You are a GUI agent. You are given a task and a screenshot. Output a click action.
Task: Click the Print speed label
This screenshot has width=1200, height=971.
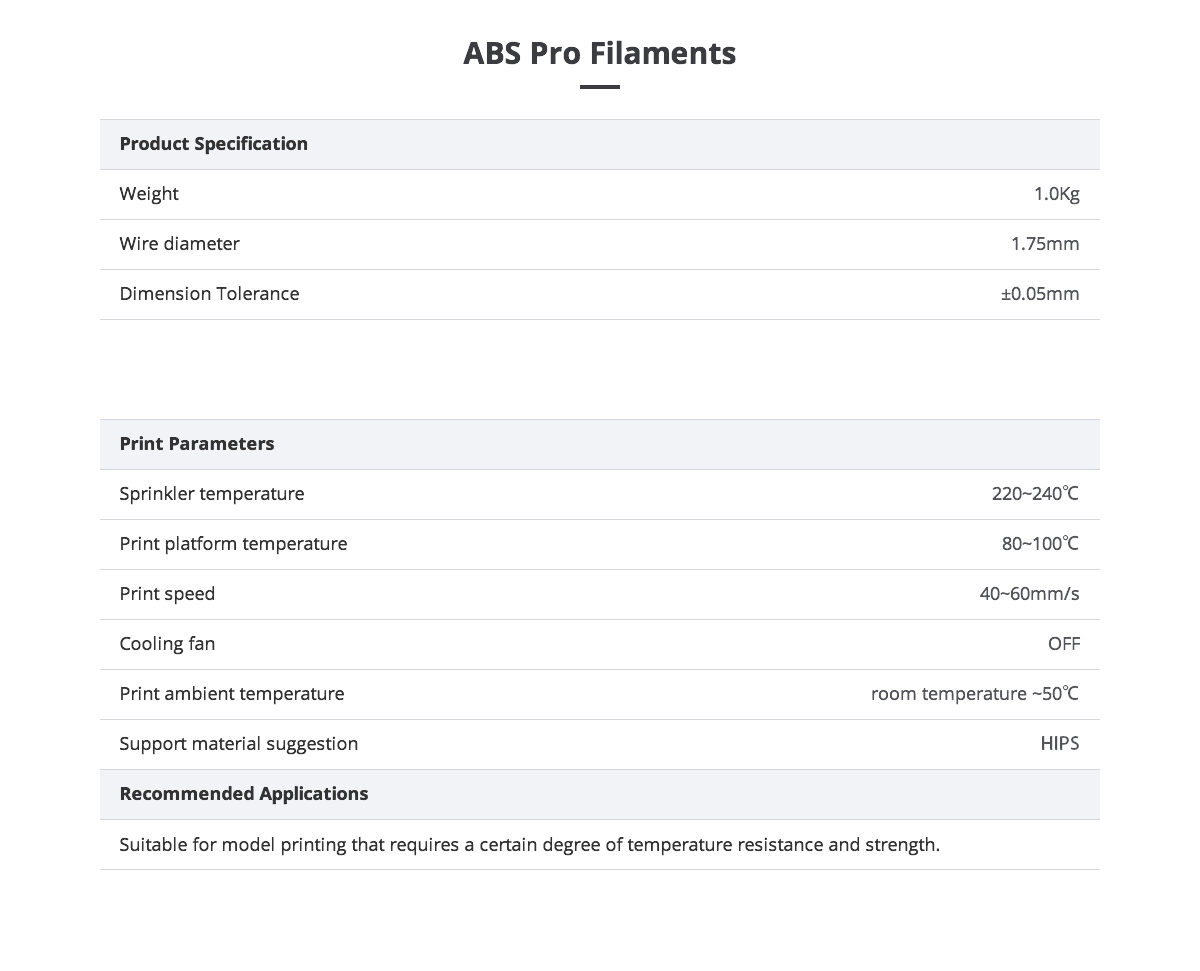(167, 594)
